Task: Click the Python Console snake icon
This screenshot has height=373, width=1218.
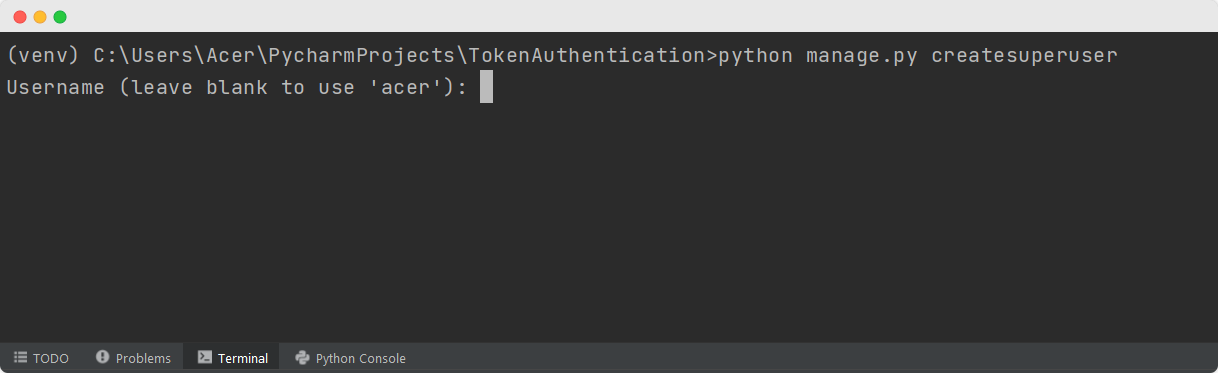Action: [x=302, y=357]
